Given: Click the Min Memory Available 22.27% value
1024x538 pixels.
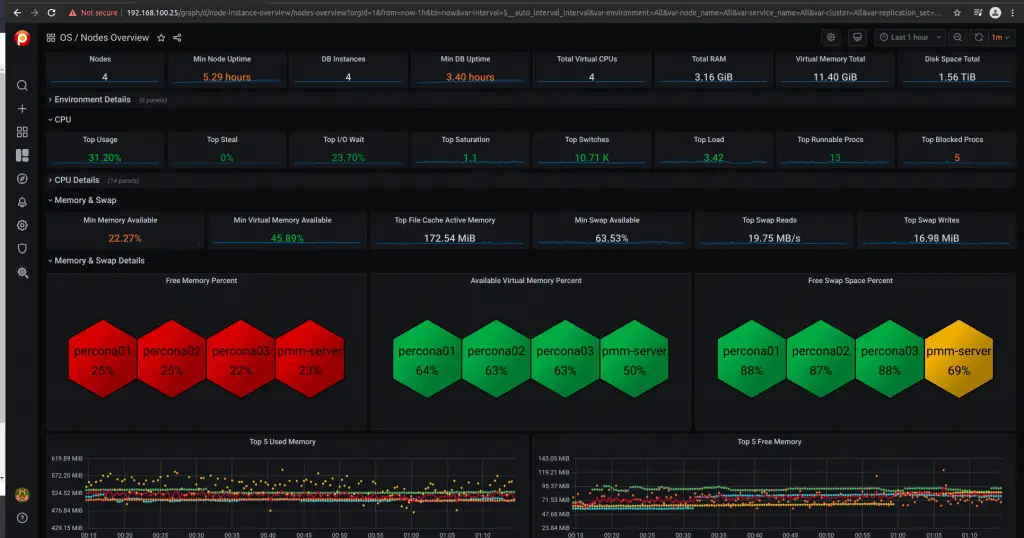Looking at the screenshot, I should tap(125, 238).
